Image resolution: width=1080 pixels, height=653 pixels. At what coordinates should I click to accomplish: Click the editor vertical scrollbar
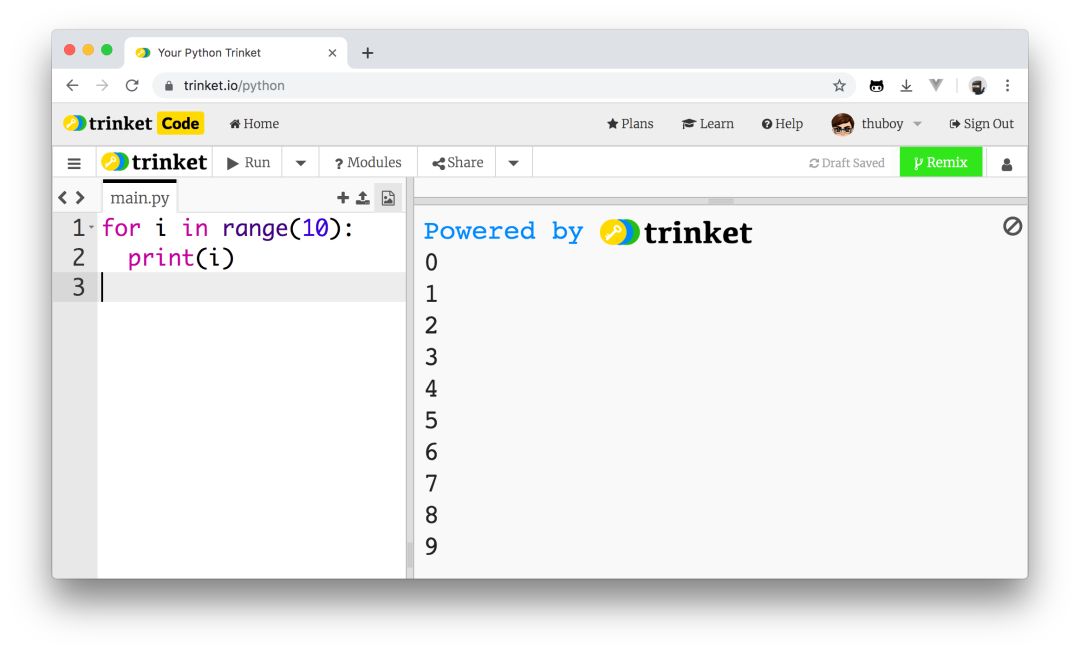point(410,555)
